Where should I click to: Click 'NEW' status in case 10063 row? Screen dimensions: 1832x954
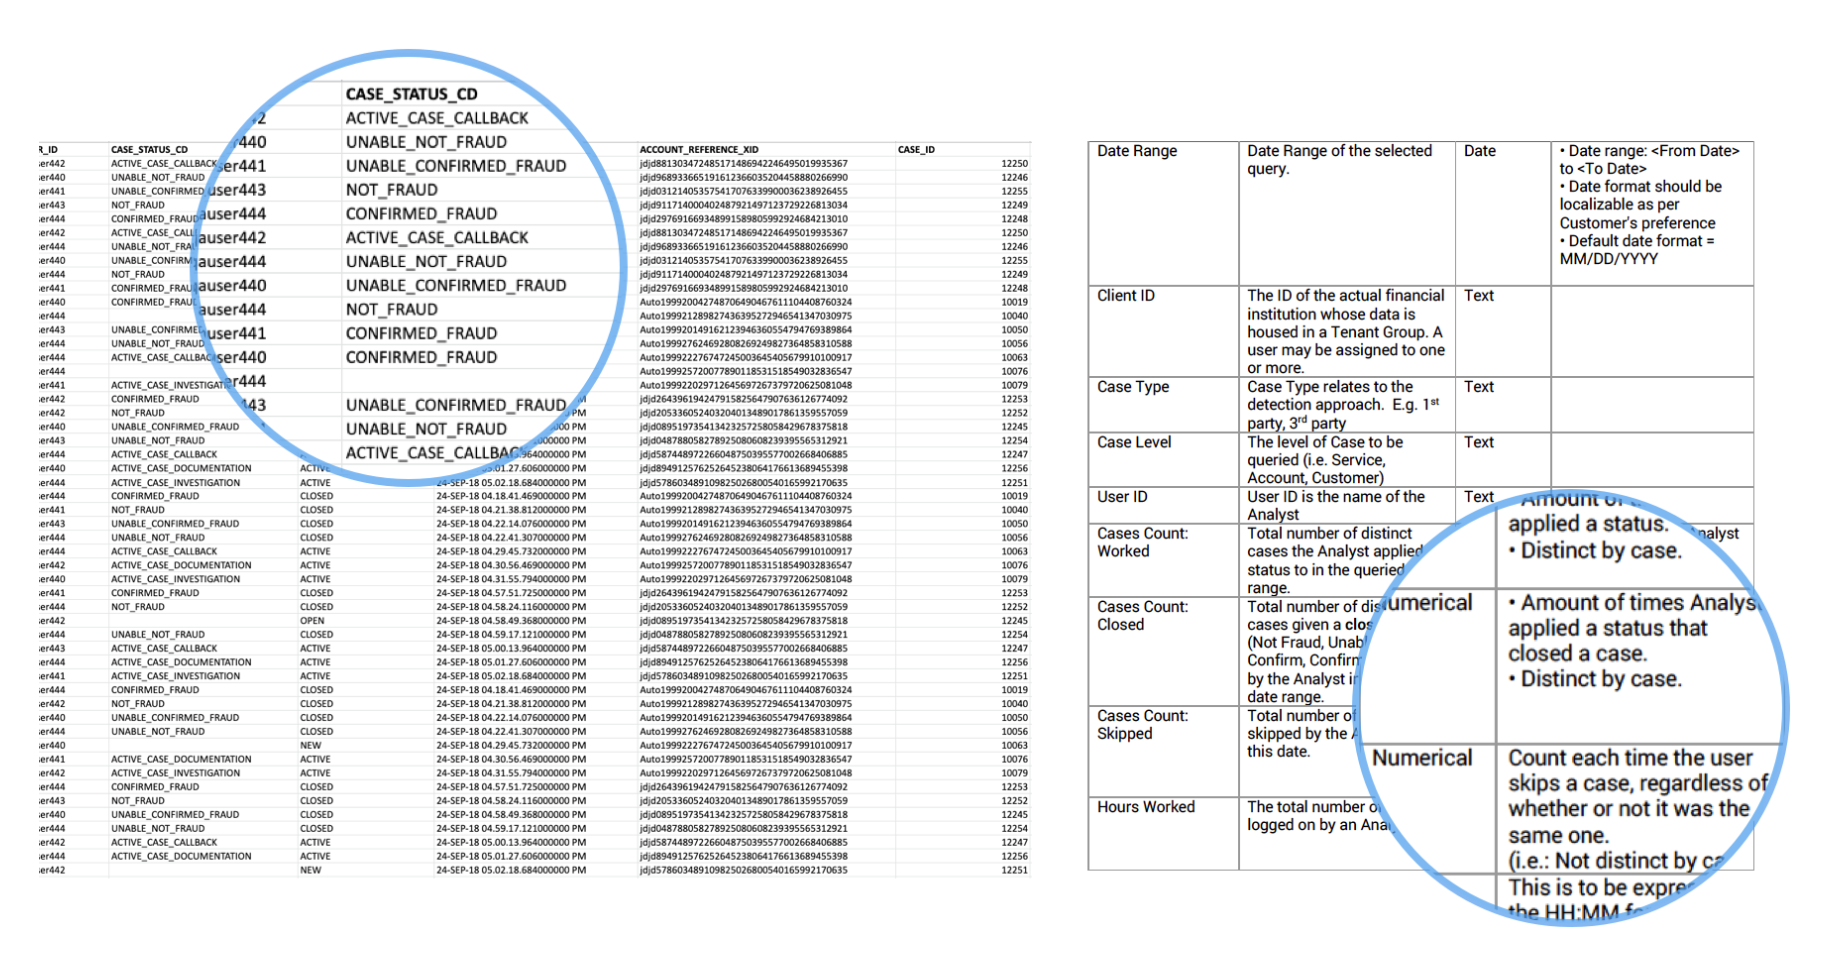click(x=311, y=745)
